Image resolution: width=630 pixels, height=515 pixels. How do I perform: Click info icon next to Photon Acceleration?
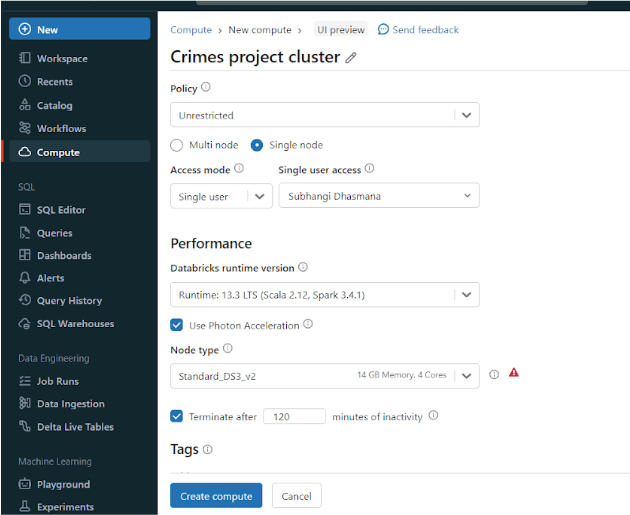(x=308, y=324)
